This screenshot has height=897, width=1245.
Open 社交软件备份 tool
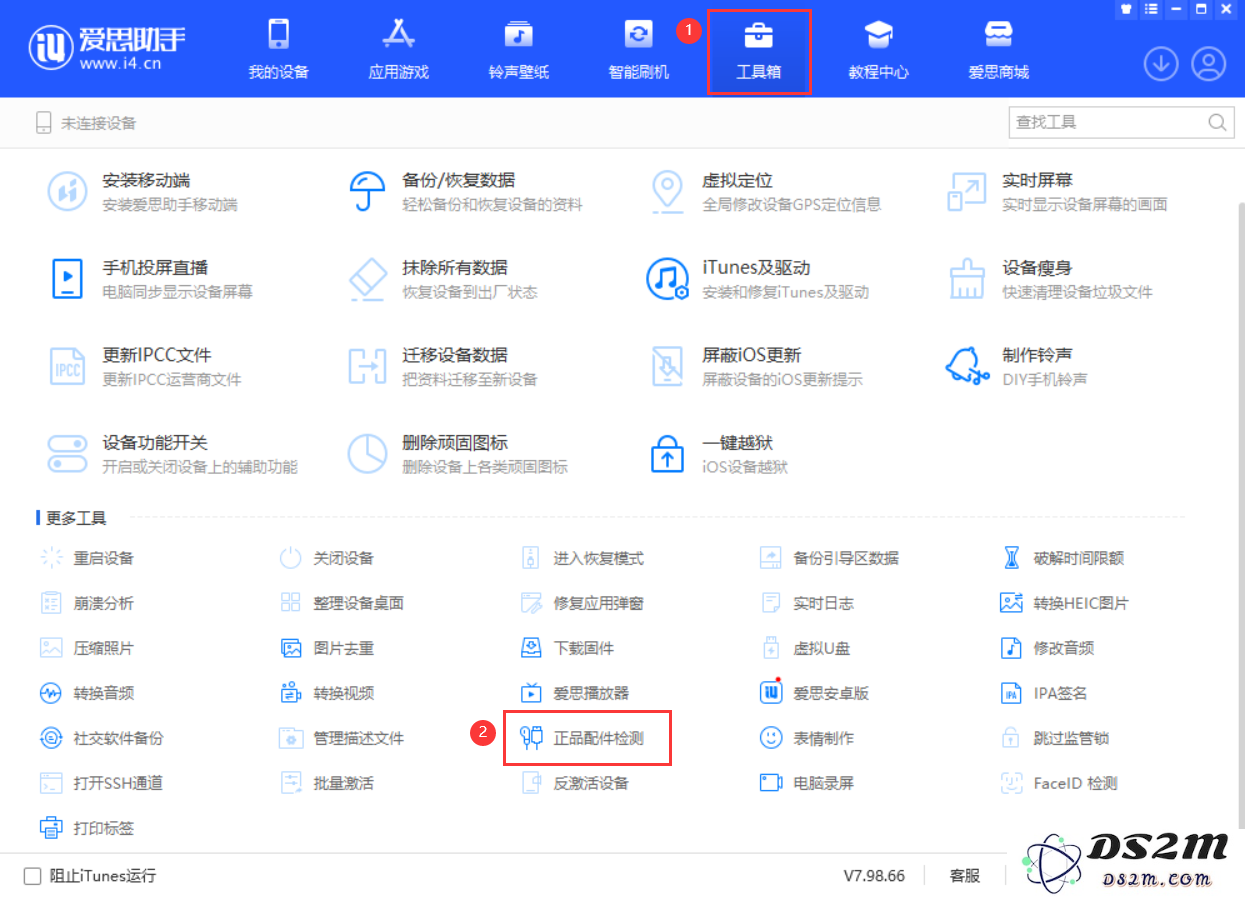(102, 738)
